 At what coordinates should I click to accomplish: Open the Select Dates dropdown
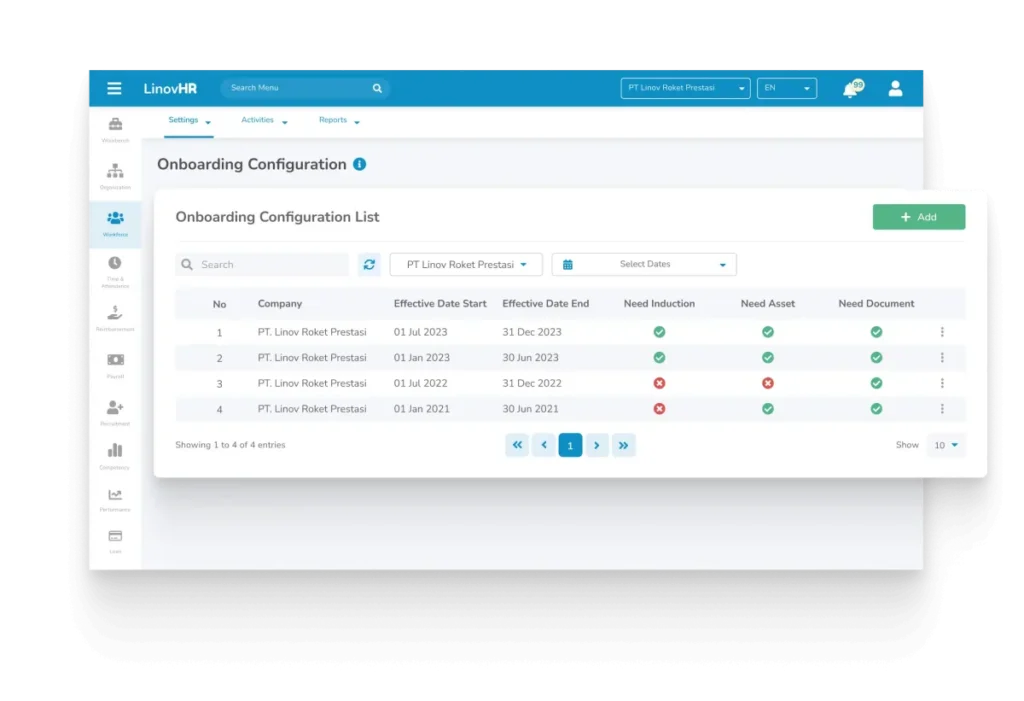pos(644,265)
